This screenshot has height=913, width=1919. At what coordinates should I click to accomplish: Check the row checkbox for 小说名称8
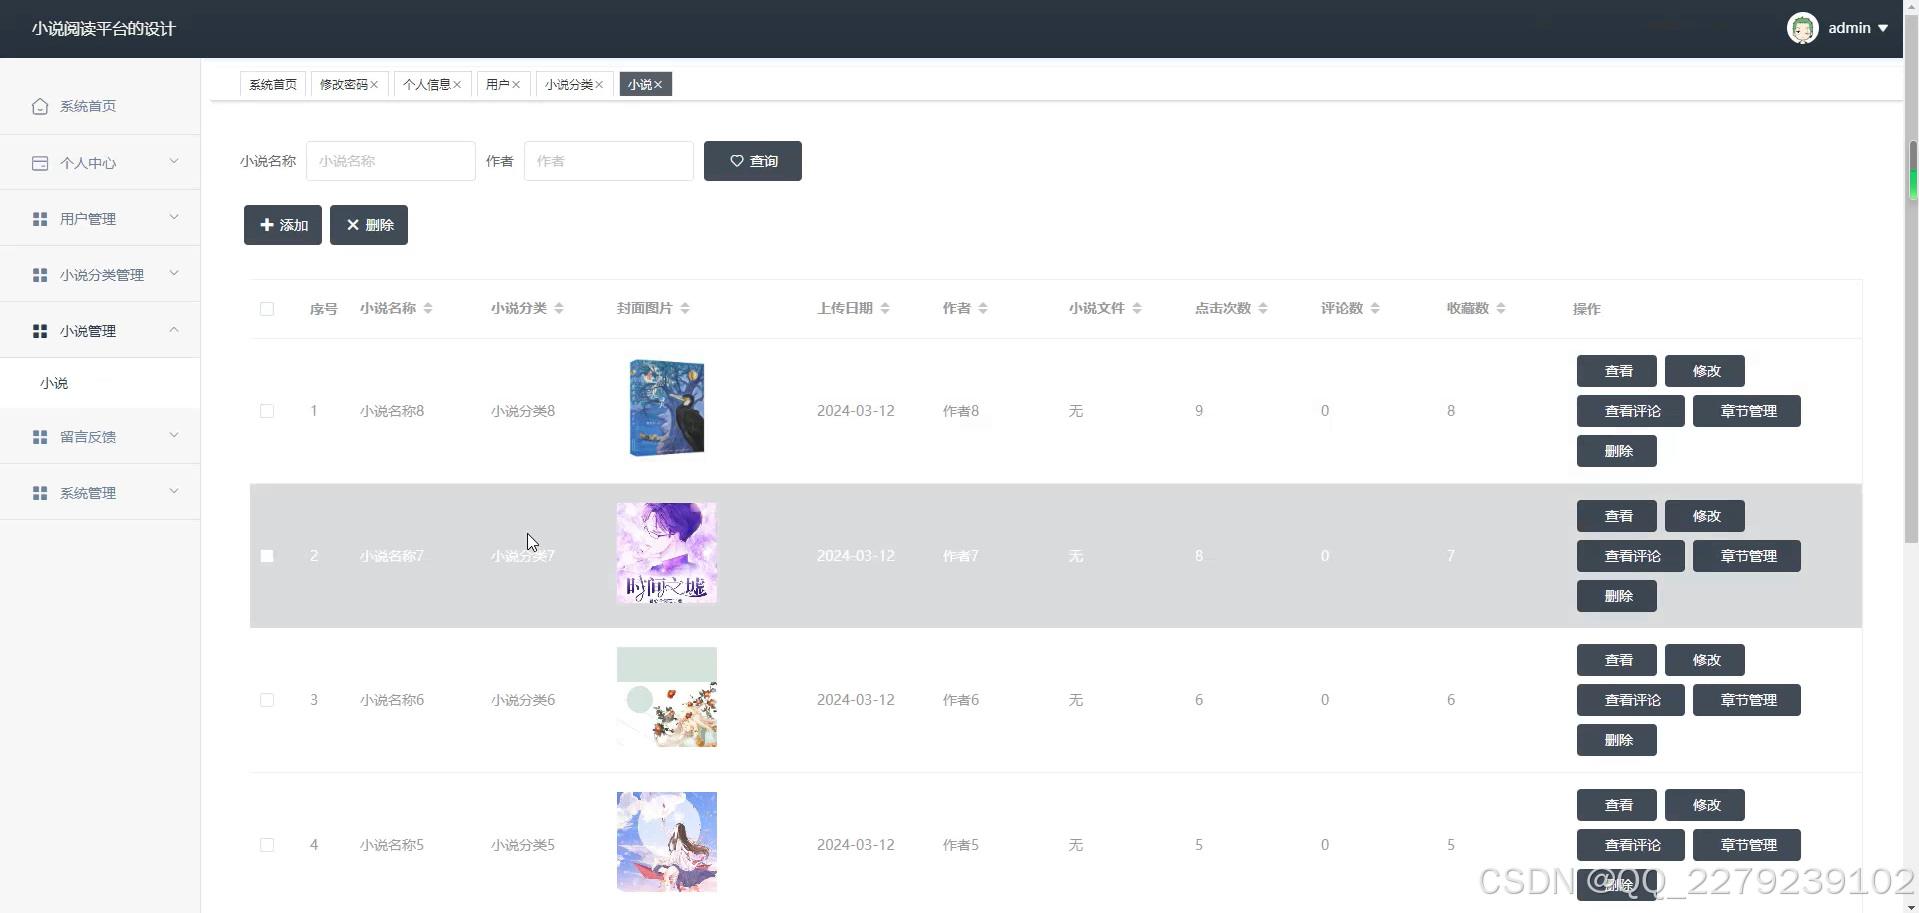tap(266, 410)
